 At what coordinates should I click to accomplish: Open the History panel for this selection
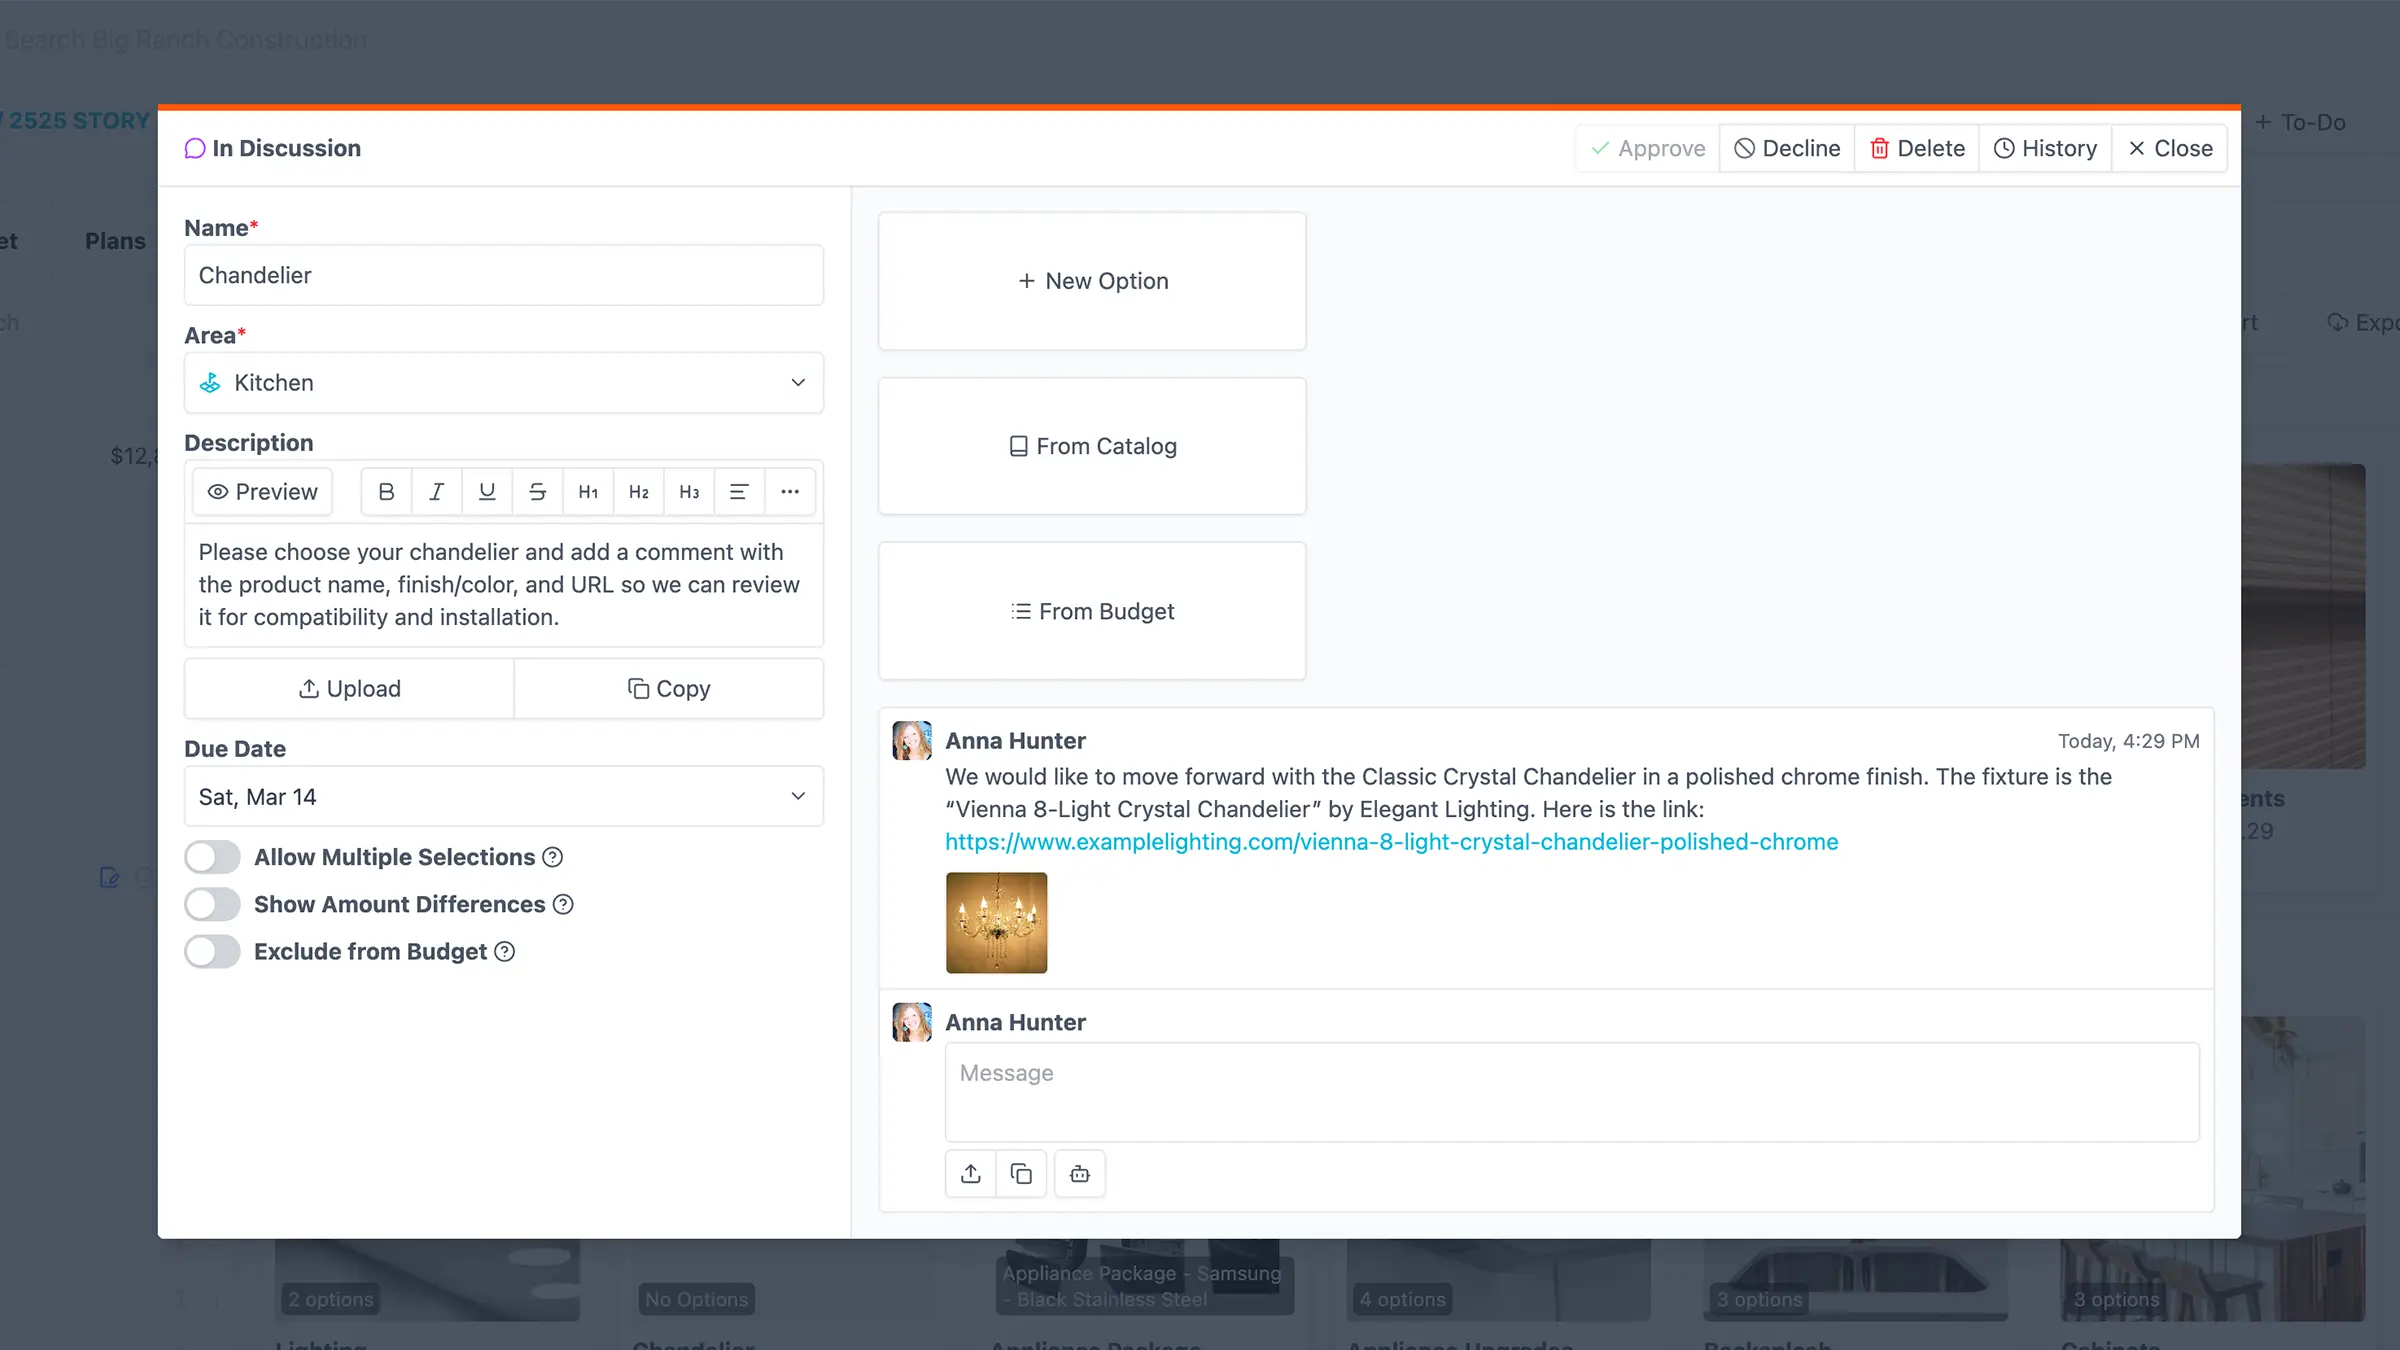point(2045,148)
